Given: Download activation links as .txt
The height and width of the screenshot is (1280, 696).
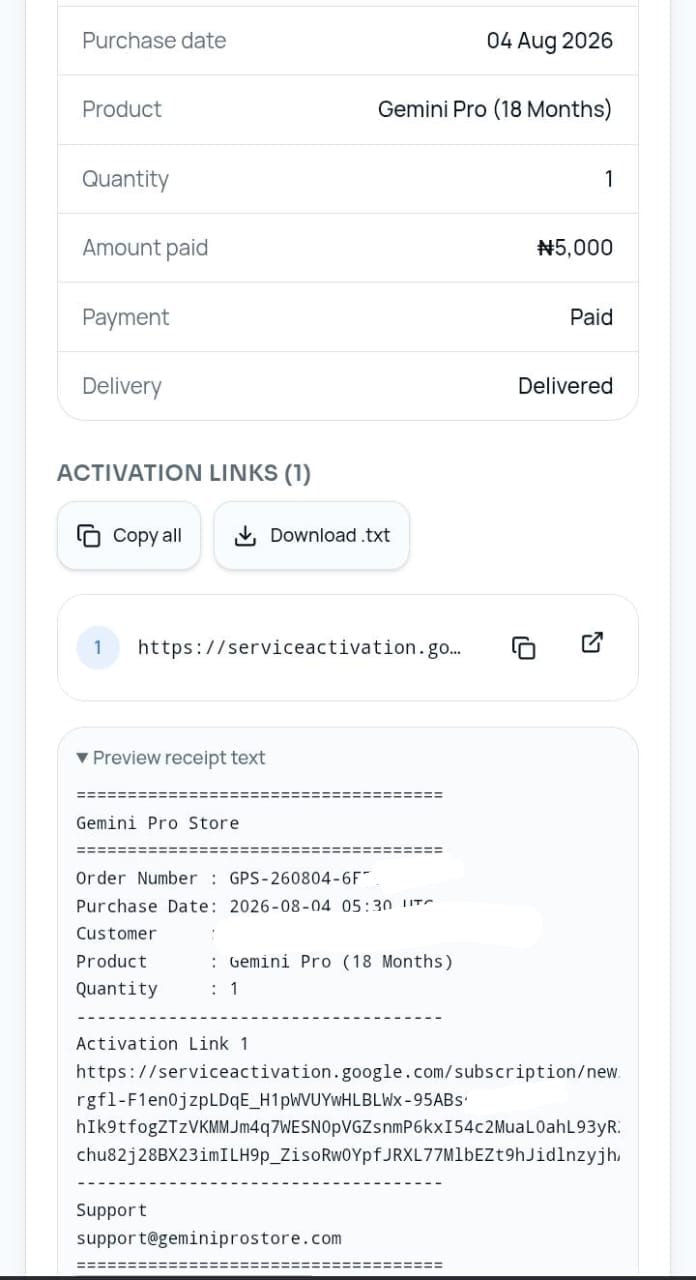Looking at the screenshot, I should coord(312,535).
